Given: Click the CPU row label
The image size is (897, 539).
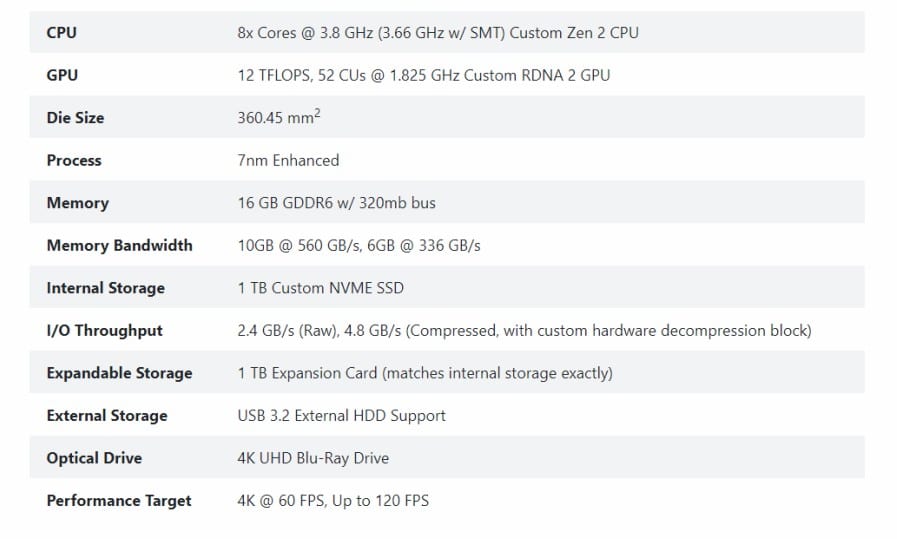Looking at the screenshot, I should pos(61,33).
